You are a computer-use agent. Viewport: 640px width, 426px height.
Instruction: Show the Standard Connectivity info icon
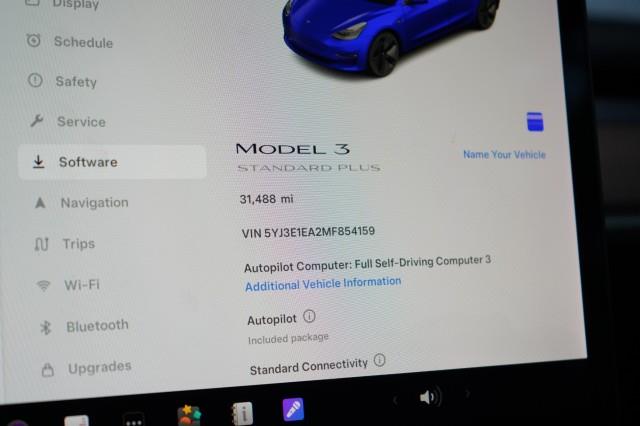click(380, 360)
